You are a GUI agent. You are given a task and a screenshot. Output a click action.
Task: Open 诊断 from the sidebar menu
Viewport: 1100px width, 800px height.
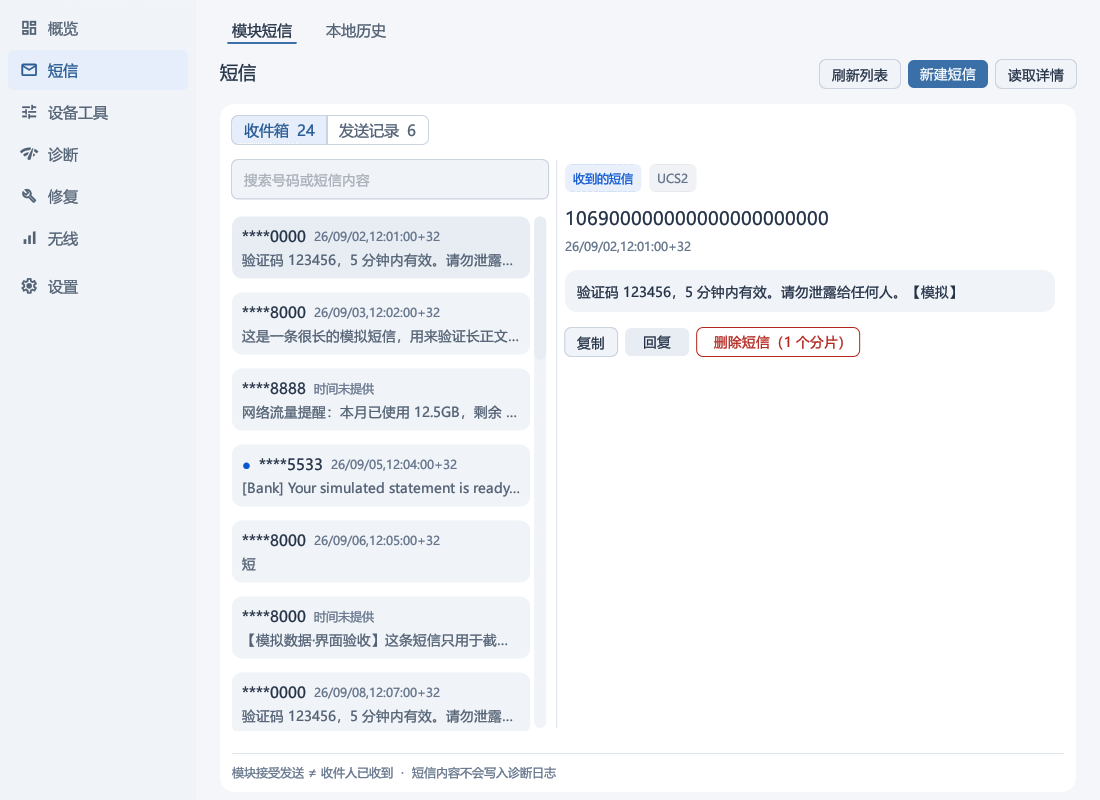click(98, 154)
